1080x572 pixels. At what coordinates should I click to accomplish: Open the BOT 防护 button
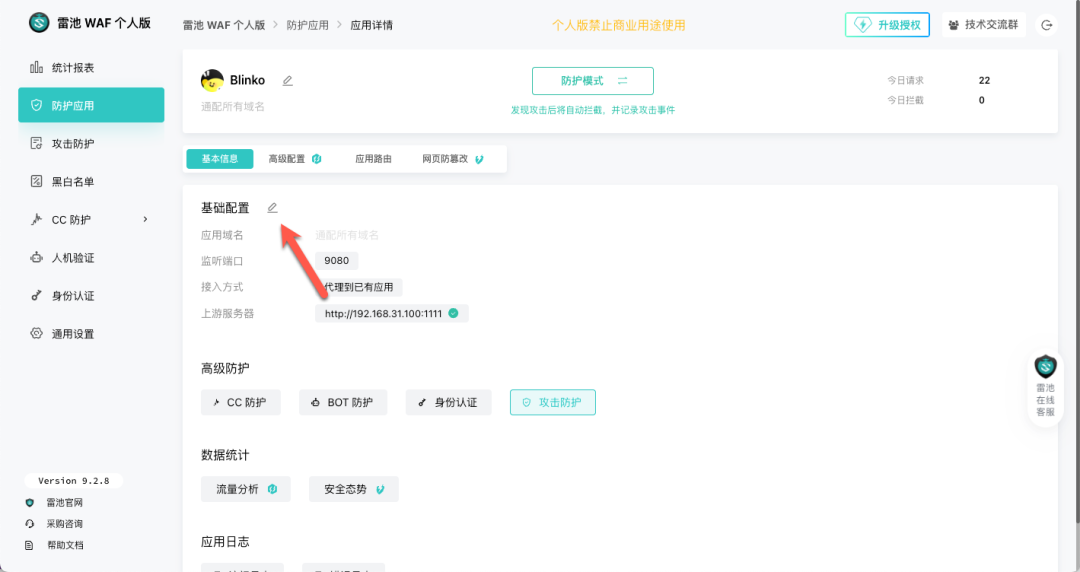(x=343, y=402)
